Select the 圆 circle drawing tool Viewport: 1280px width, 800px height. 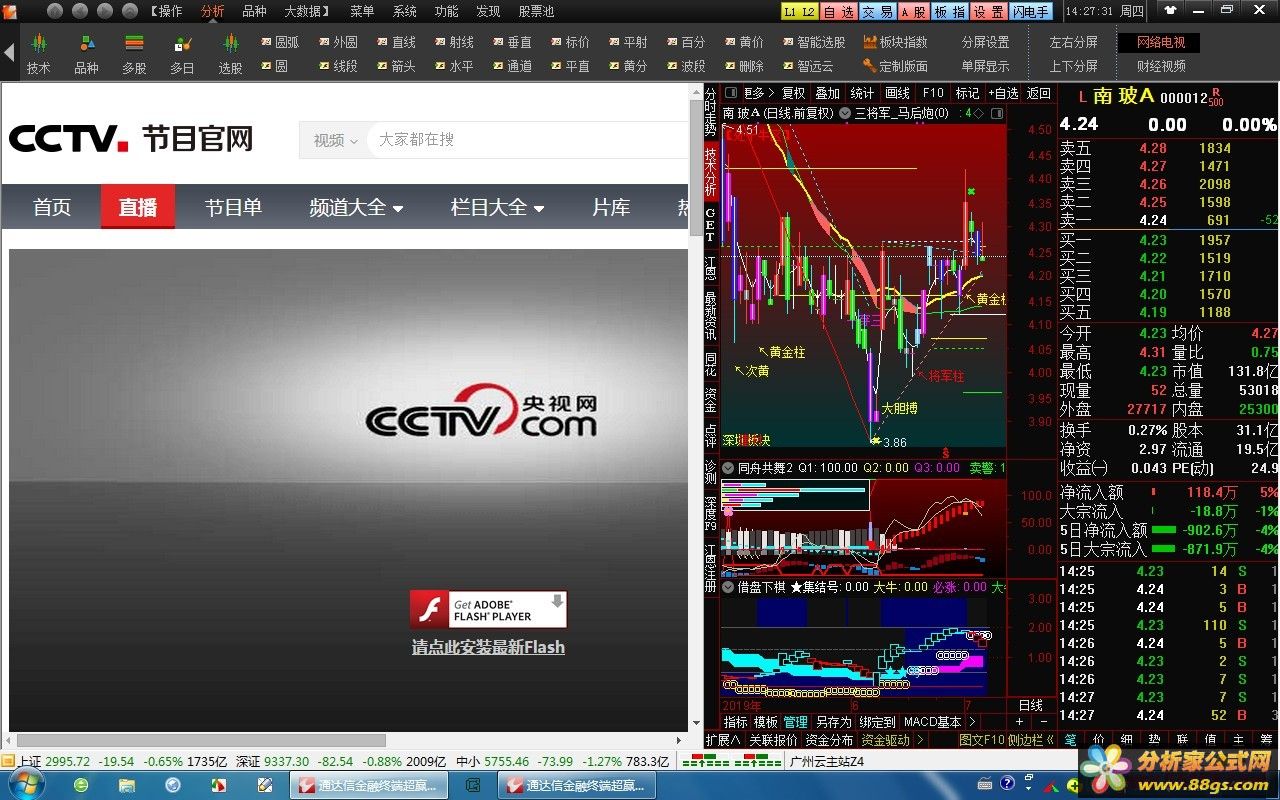[x=275, y=66]
